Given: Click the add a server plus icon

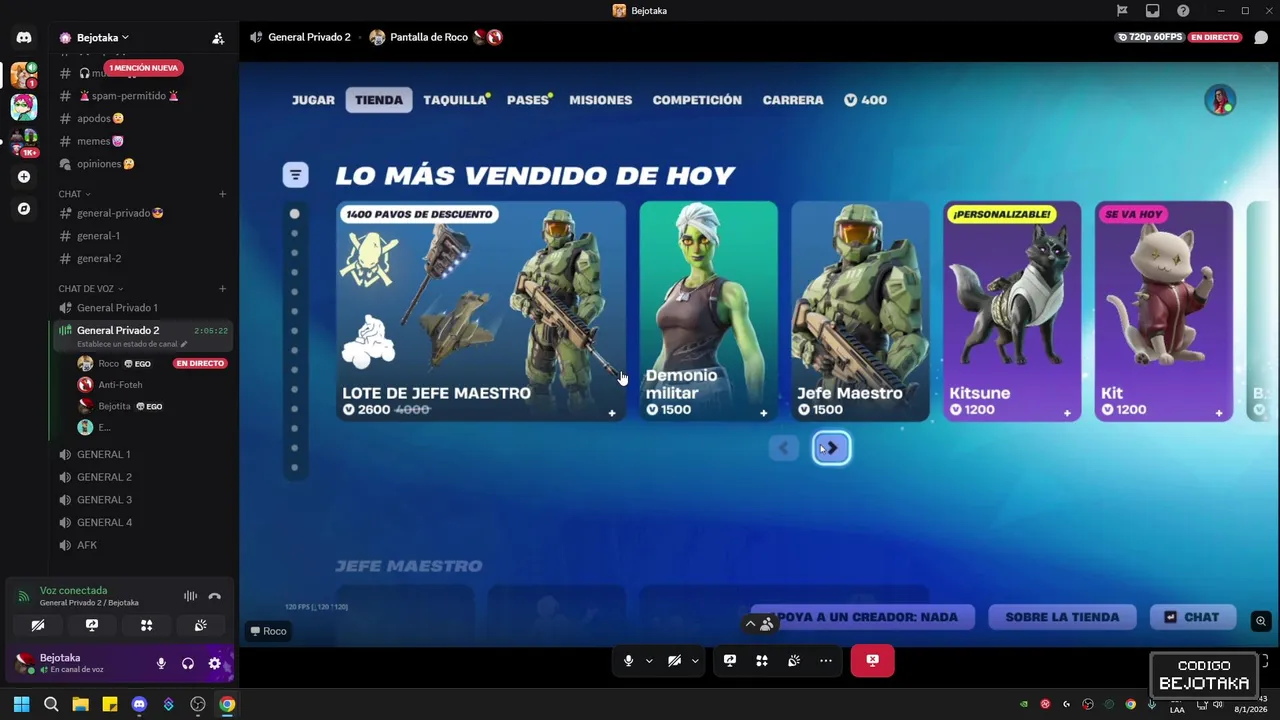Looking at the screenshot, I should pos(24,177).
